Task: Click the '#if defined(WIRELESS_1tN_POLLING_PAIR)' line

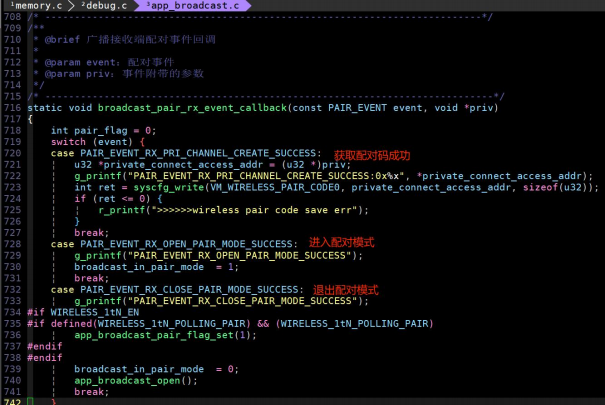Action: click(230, 324)
